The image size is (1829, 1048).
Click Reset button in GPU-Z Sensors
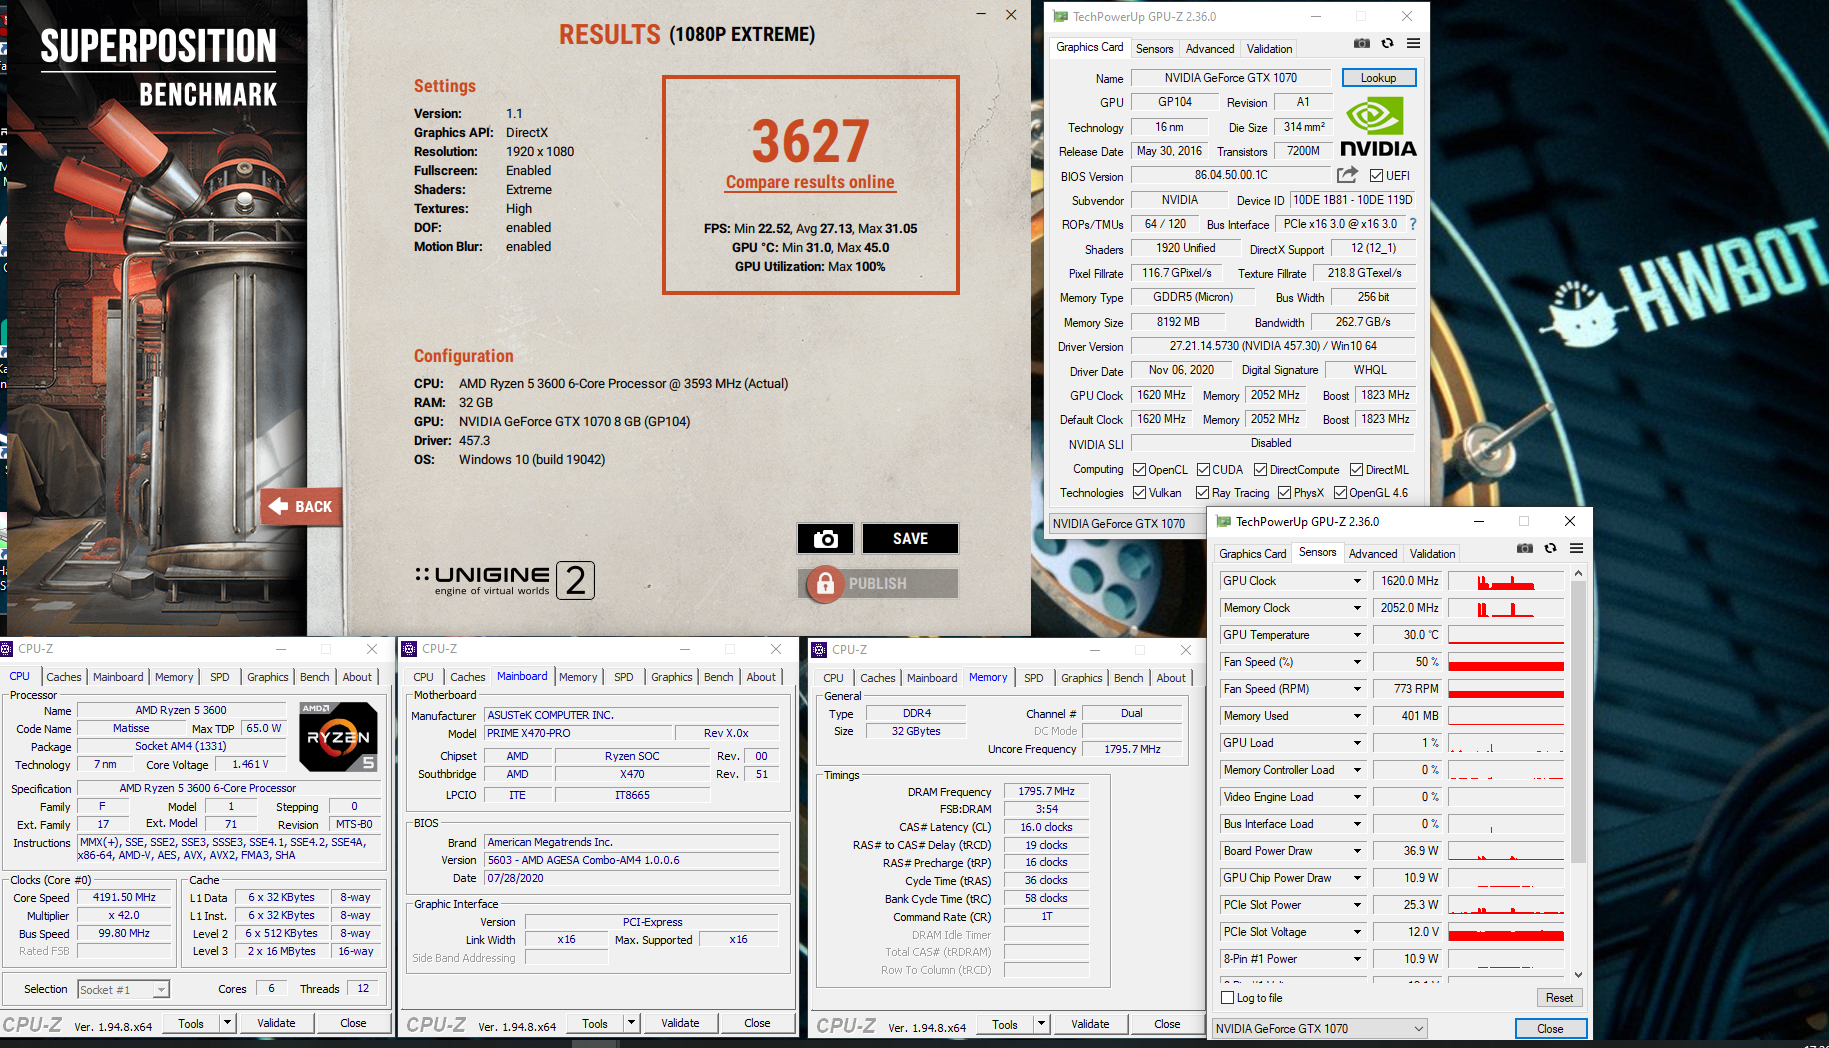point(1559,998)
